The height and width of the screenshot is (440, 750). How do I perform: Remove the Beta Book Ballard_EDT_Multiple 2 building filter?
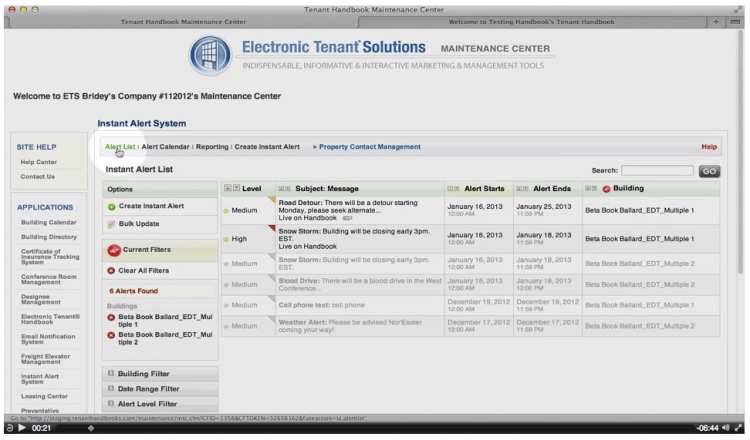(111, 336)
